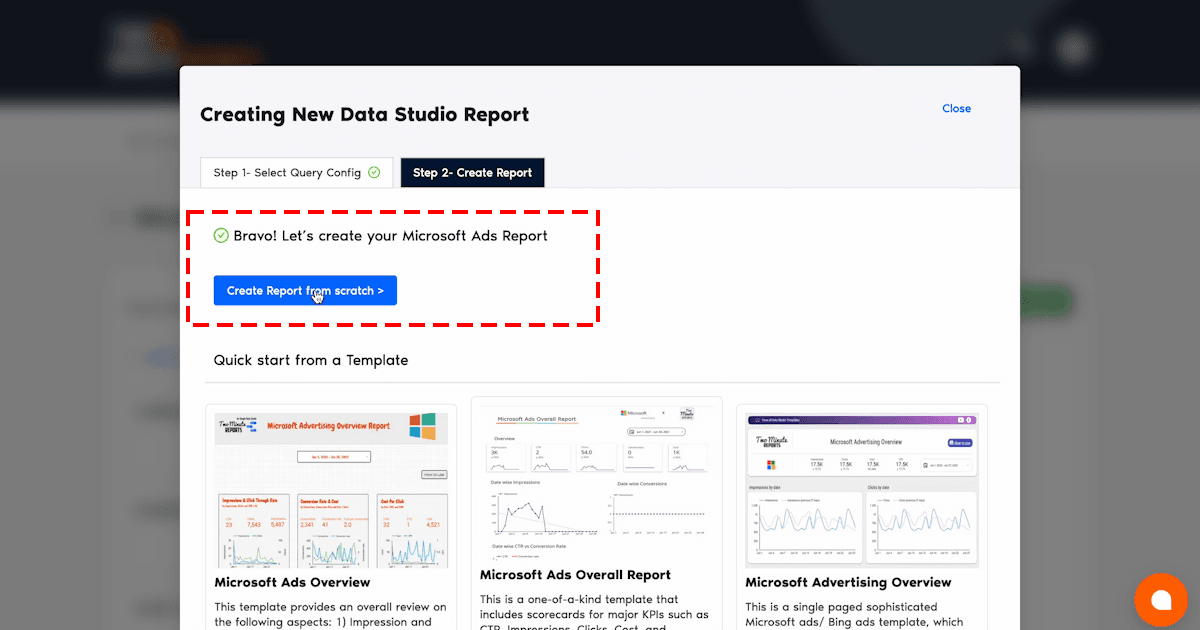Close the Creating New Data Studio Report dialog

[x=956, y=108]
